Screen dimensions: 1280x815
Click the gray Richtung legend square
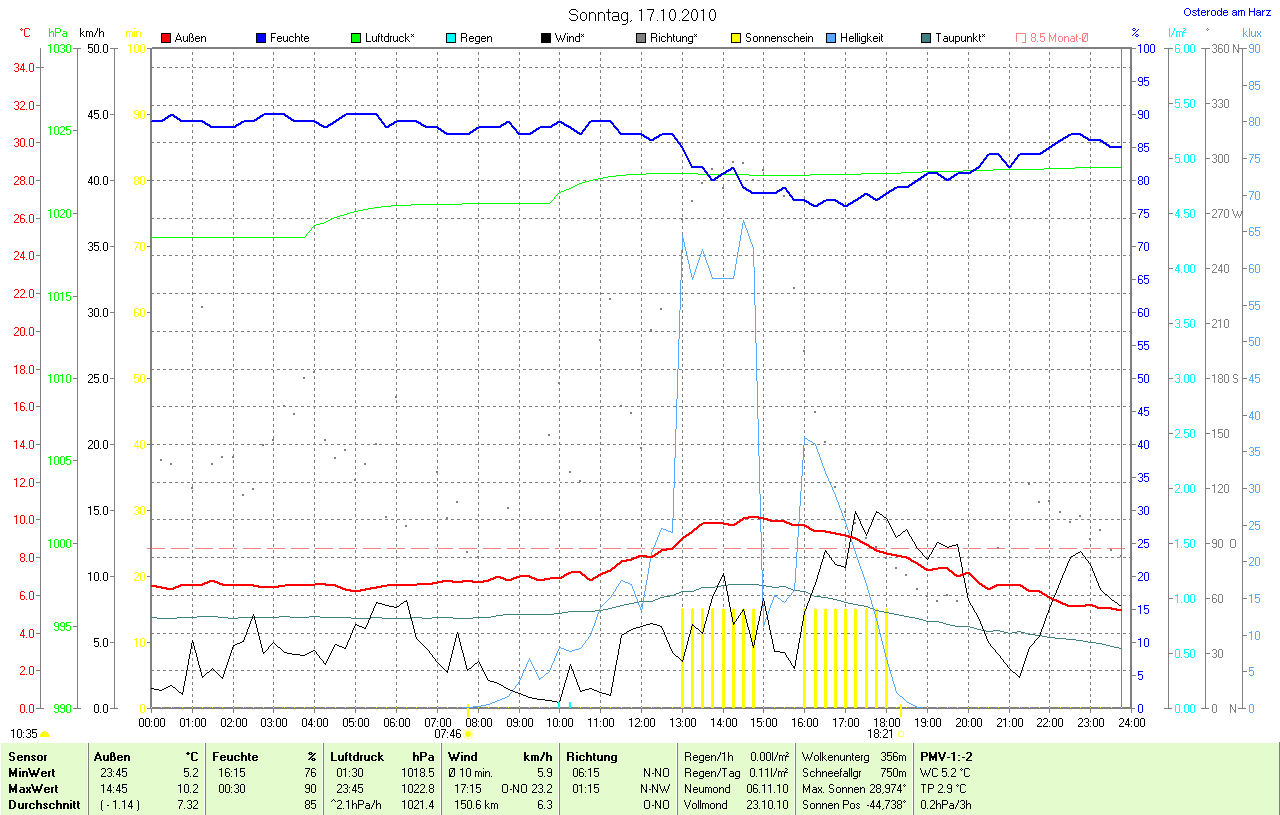(641, 38)
